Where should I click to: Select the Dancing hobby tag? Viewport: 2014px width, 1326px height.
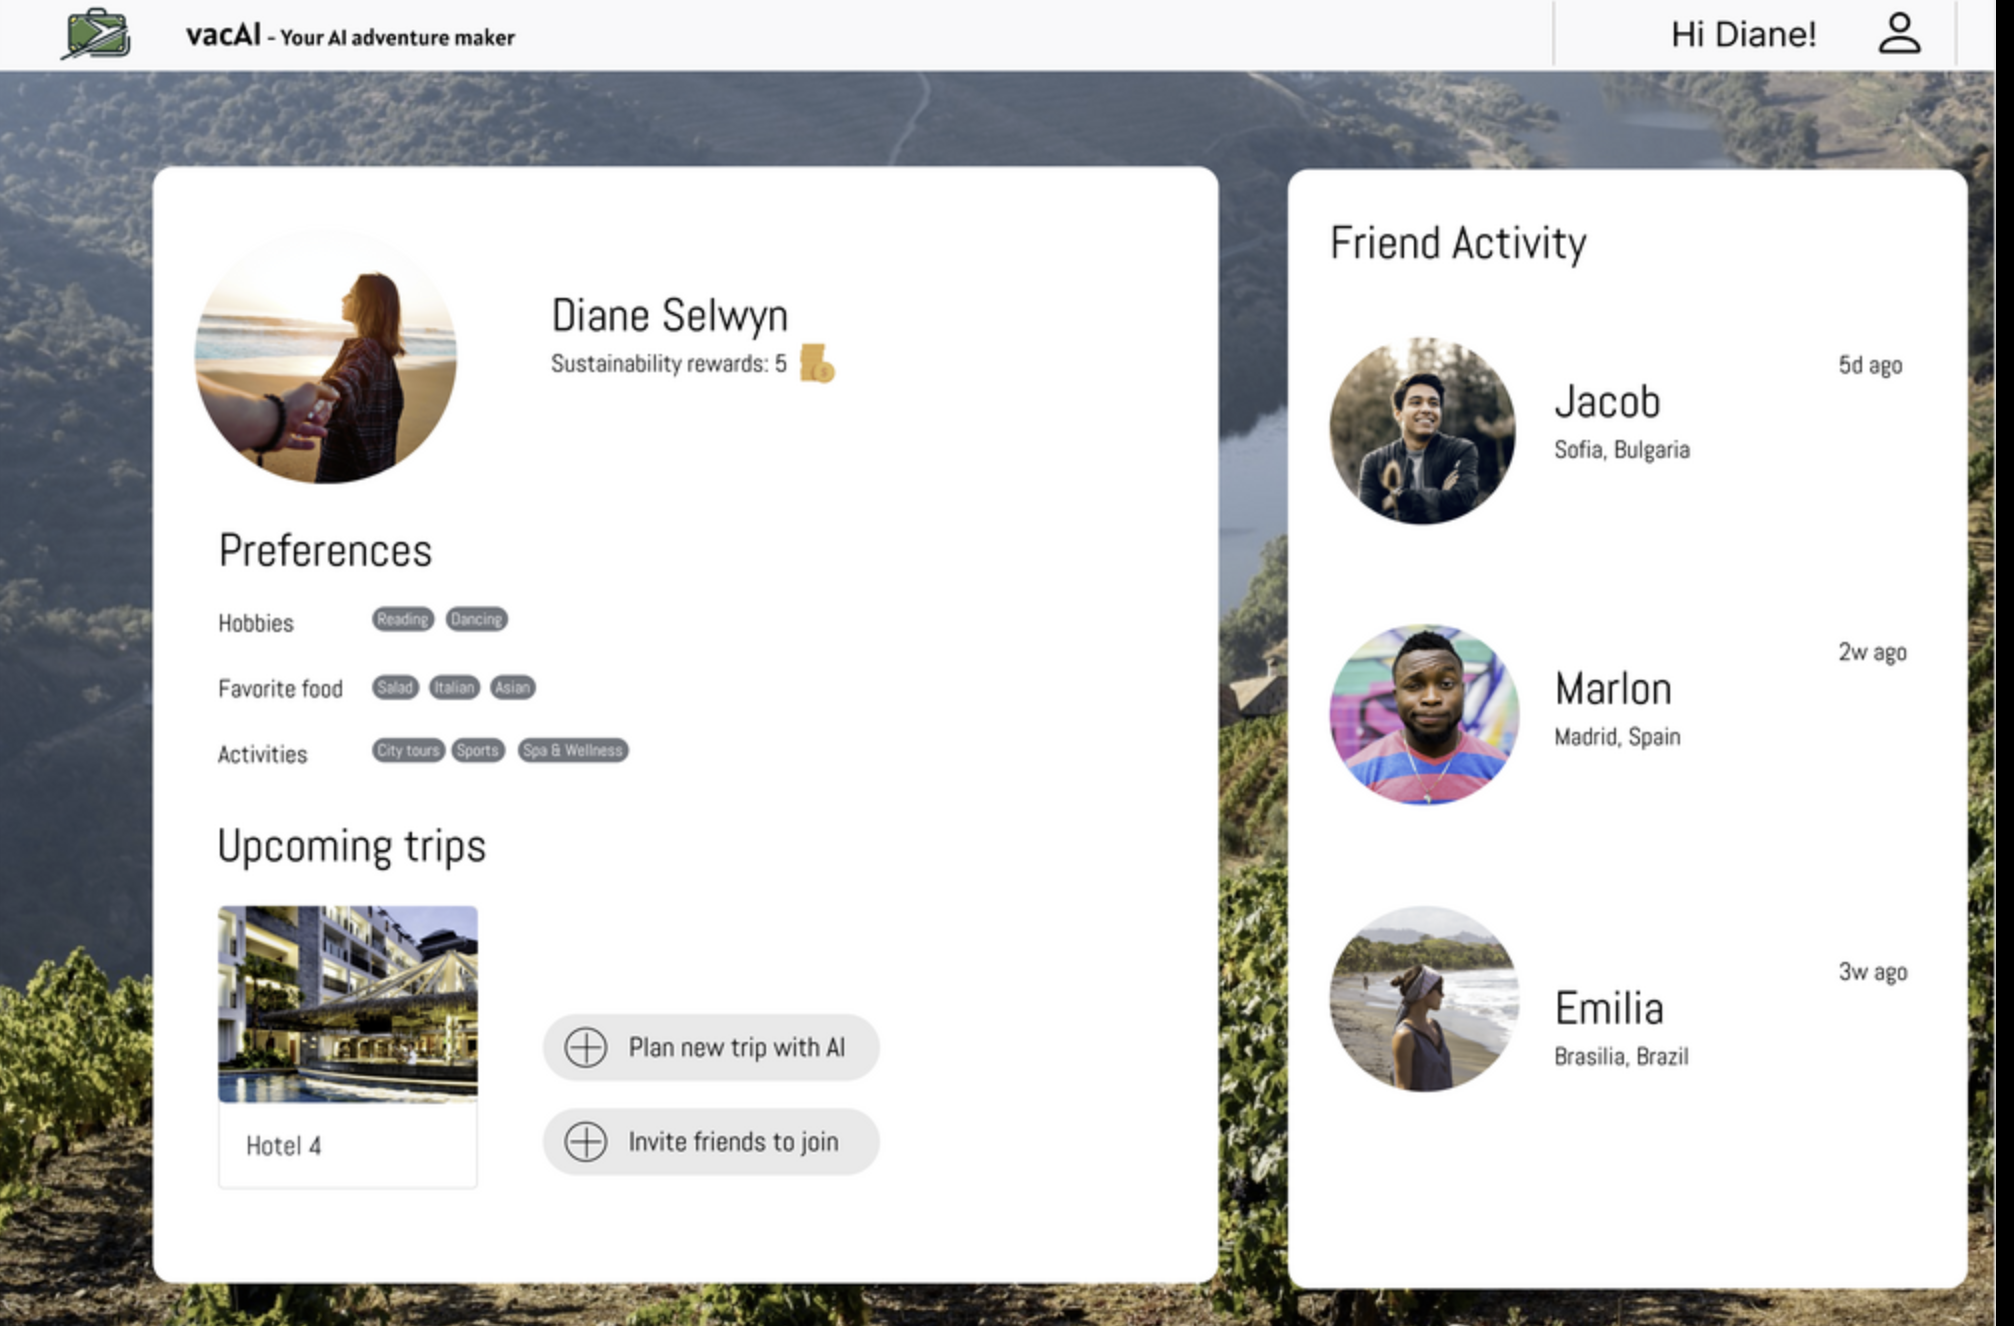coord(476,619)
